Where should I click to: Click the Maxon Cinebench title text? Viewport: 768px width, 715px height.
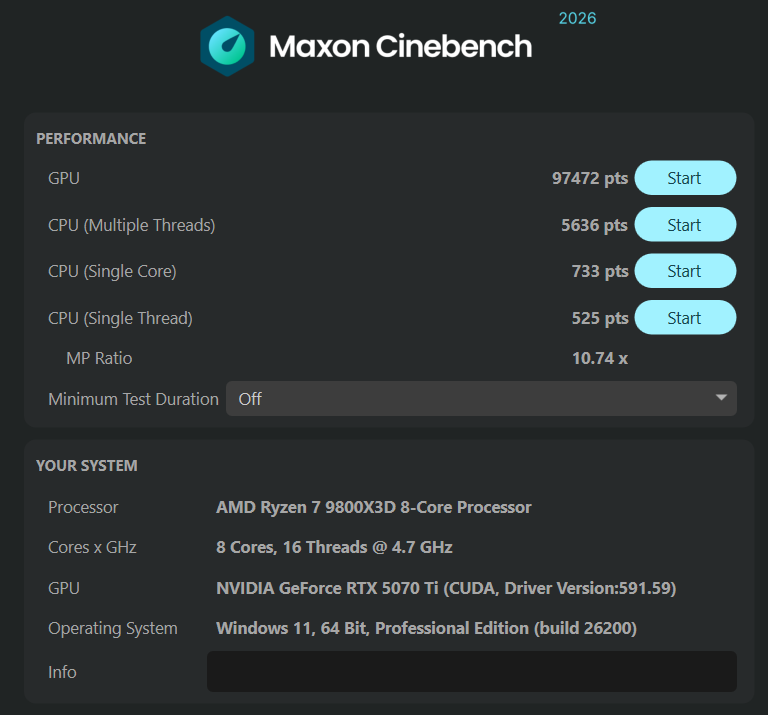(x=400, y=47)
